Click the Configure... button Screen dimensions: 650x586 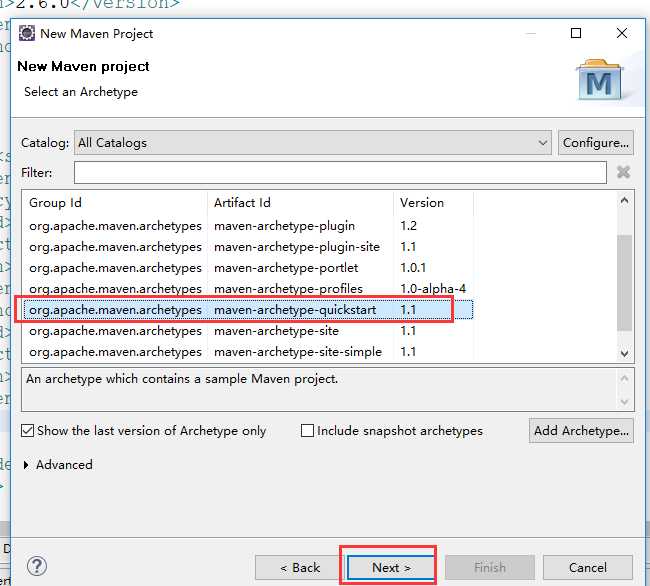click(596, 143)
